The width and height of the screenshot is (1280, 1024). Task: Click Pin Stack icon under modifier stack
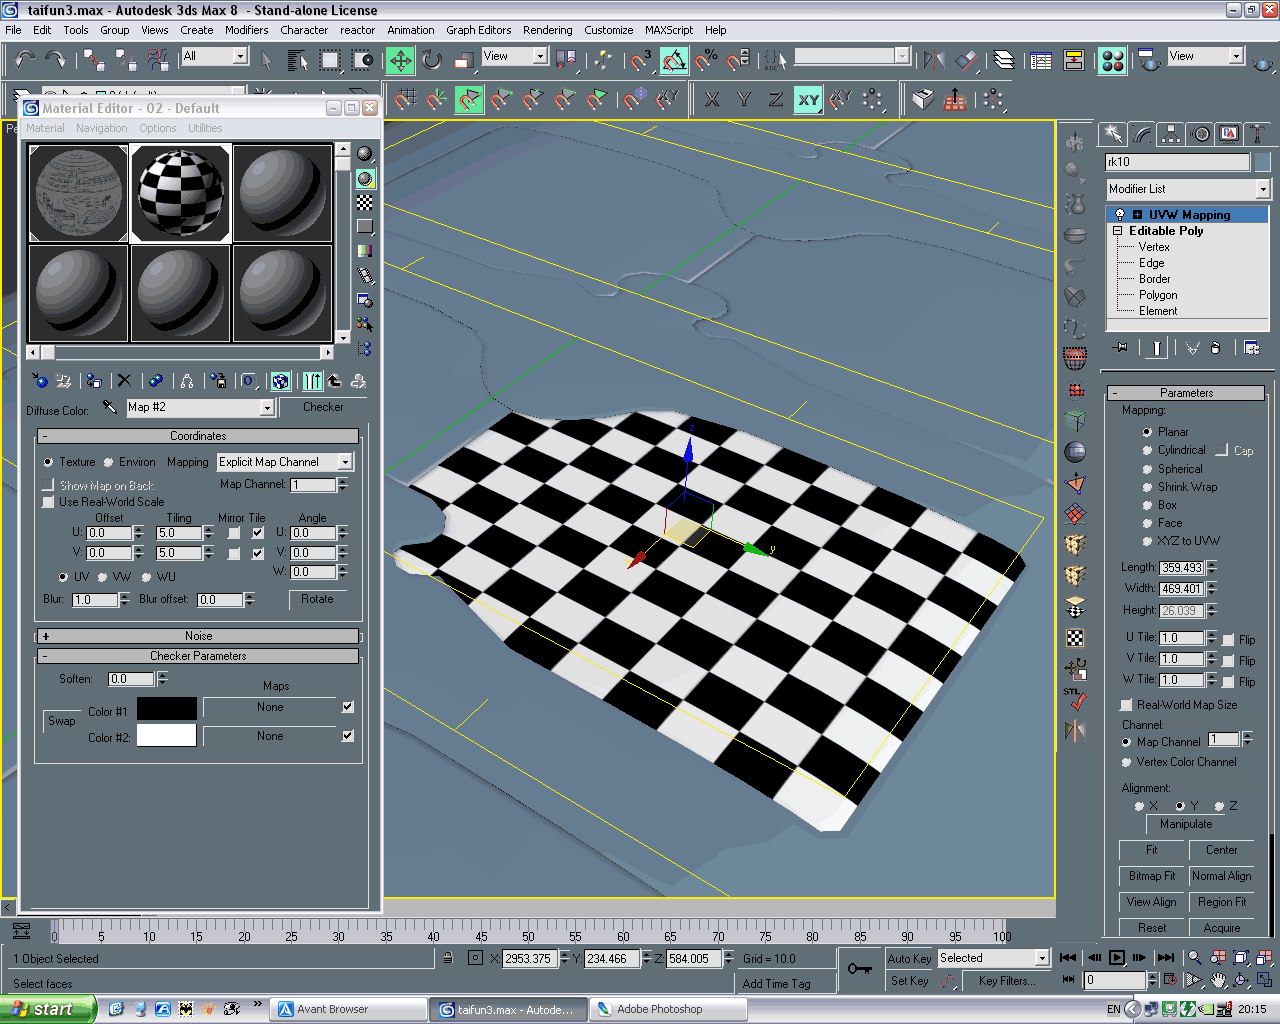1120,347
